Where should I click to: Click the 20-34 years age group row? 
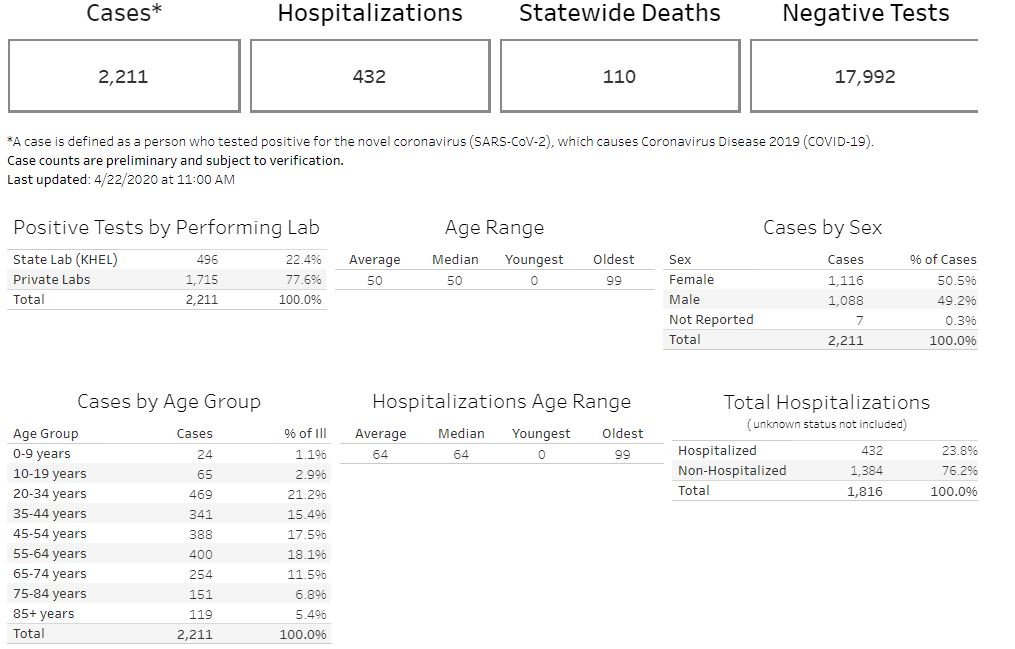point(50,493)
